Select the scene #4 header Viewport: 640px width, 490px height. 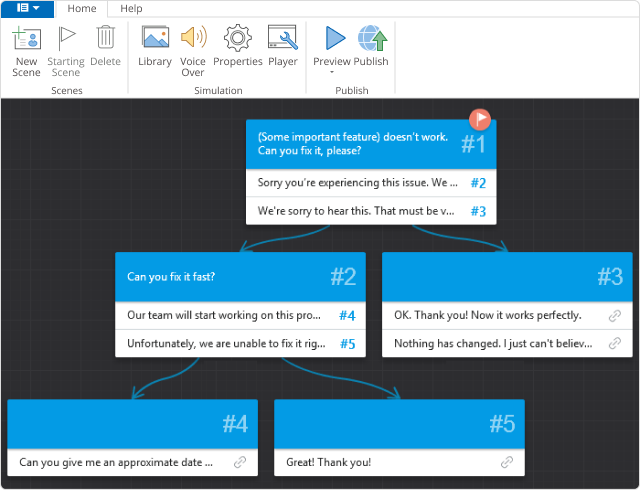(x=133, y=424)
